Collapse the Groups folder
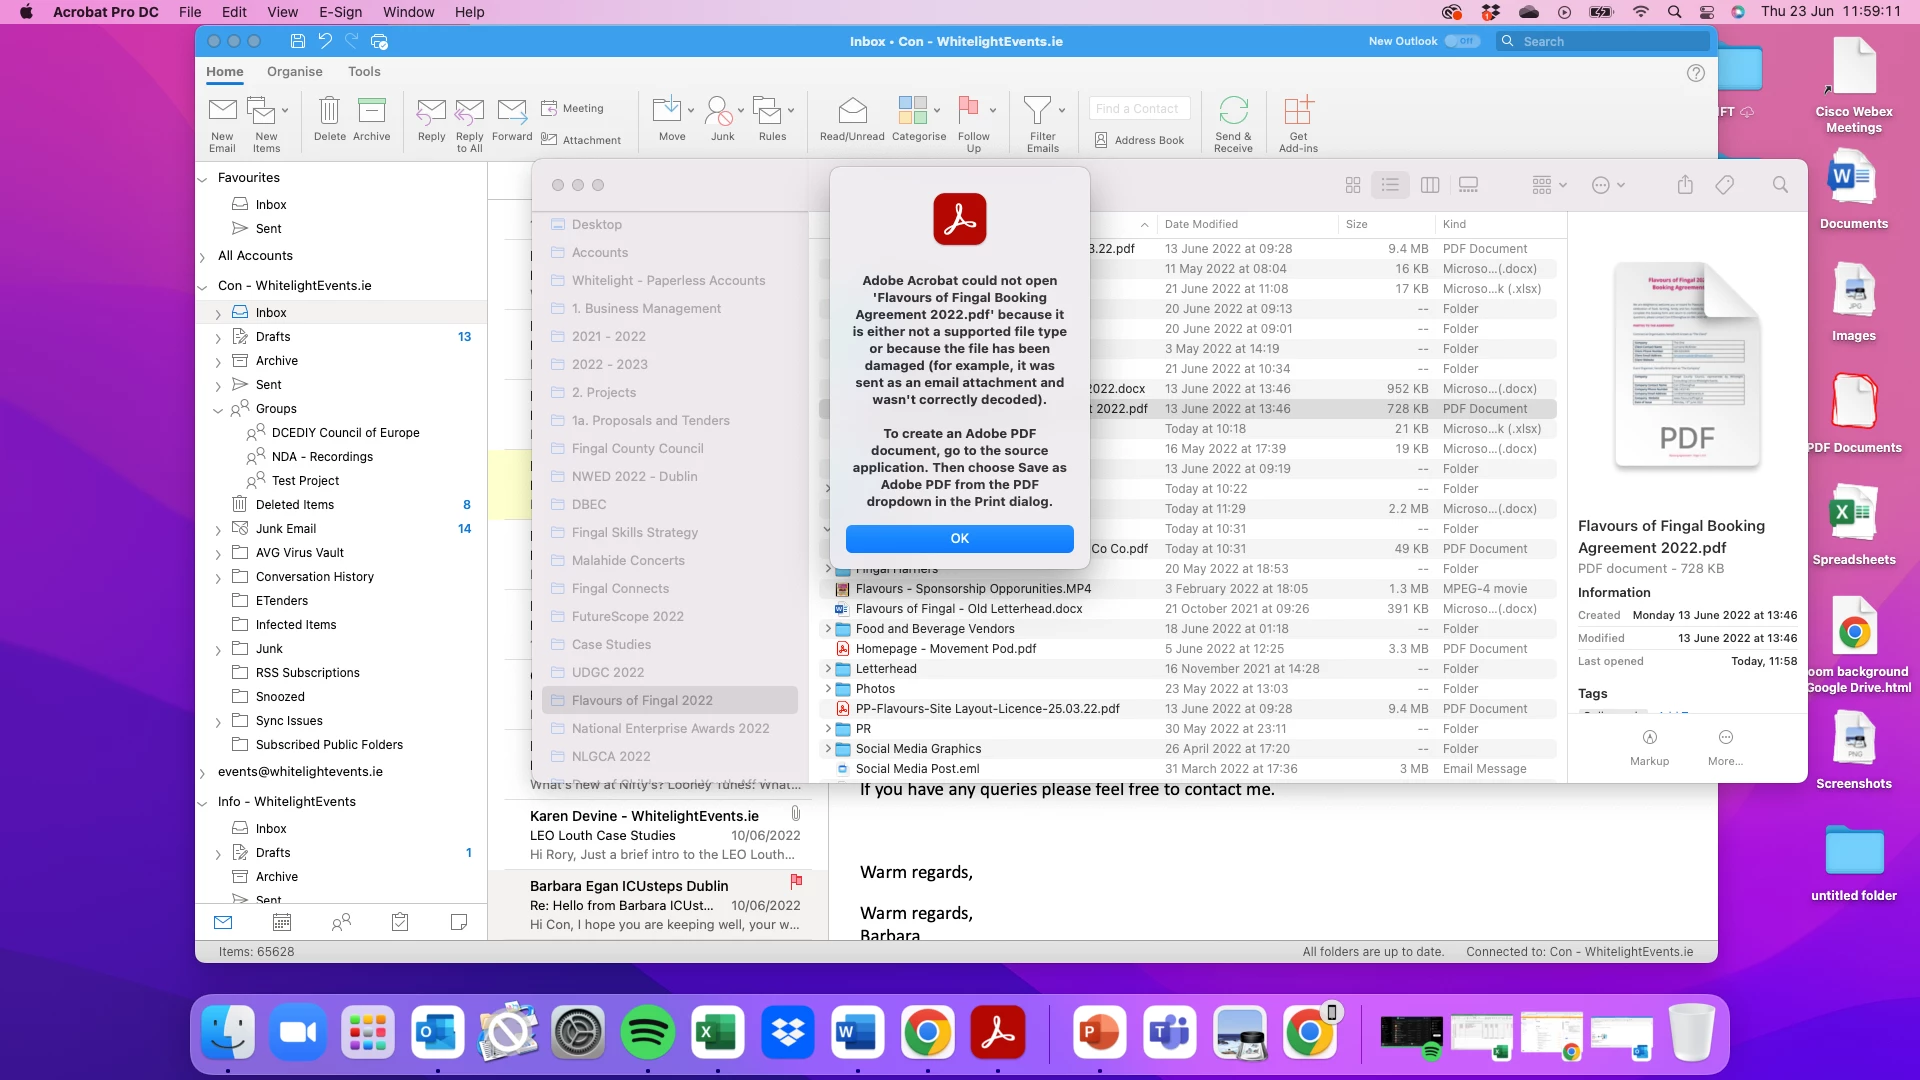1920x1080 pixels. 218,410
